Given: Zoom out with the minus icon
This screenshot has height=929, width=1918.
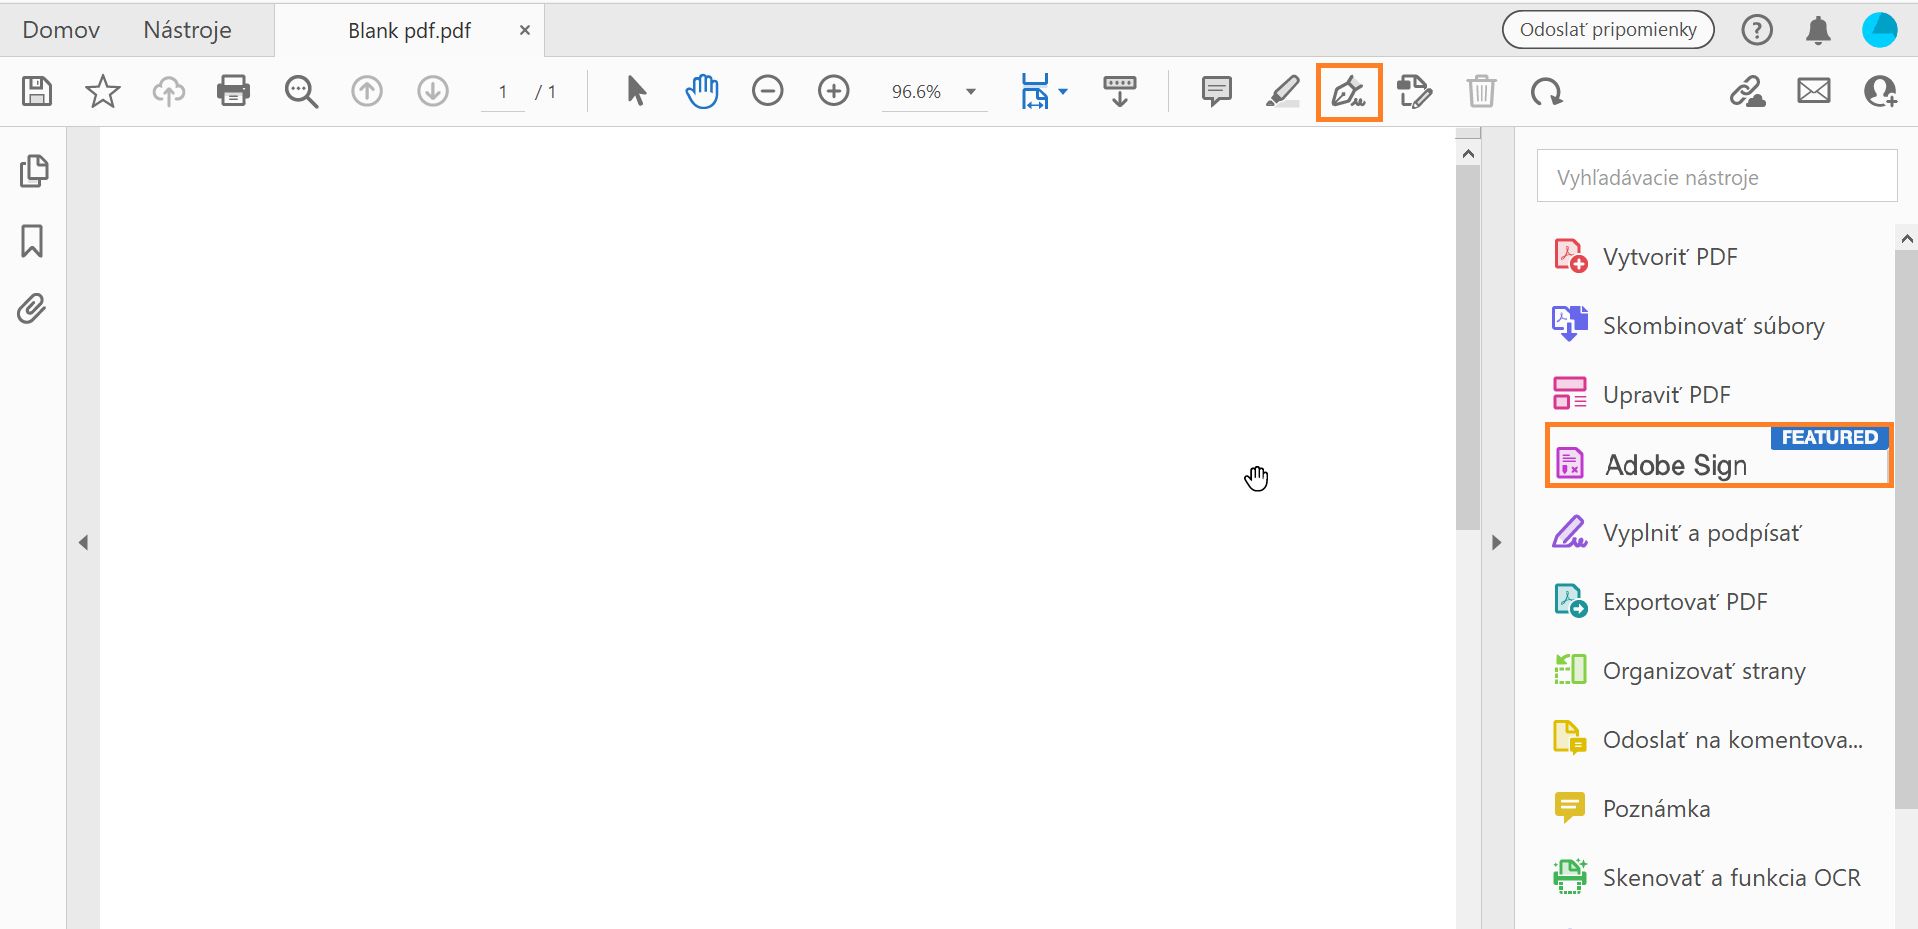Looking at the screenshot, I should [x=768, y=92].
